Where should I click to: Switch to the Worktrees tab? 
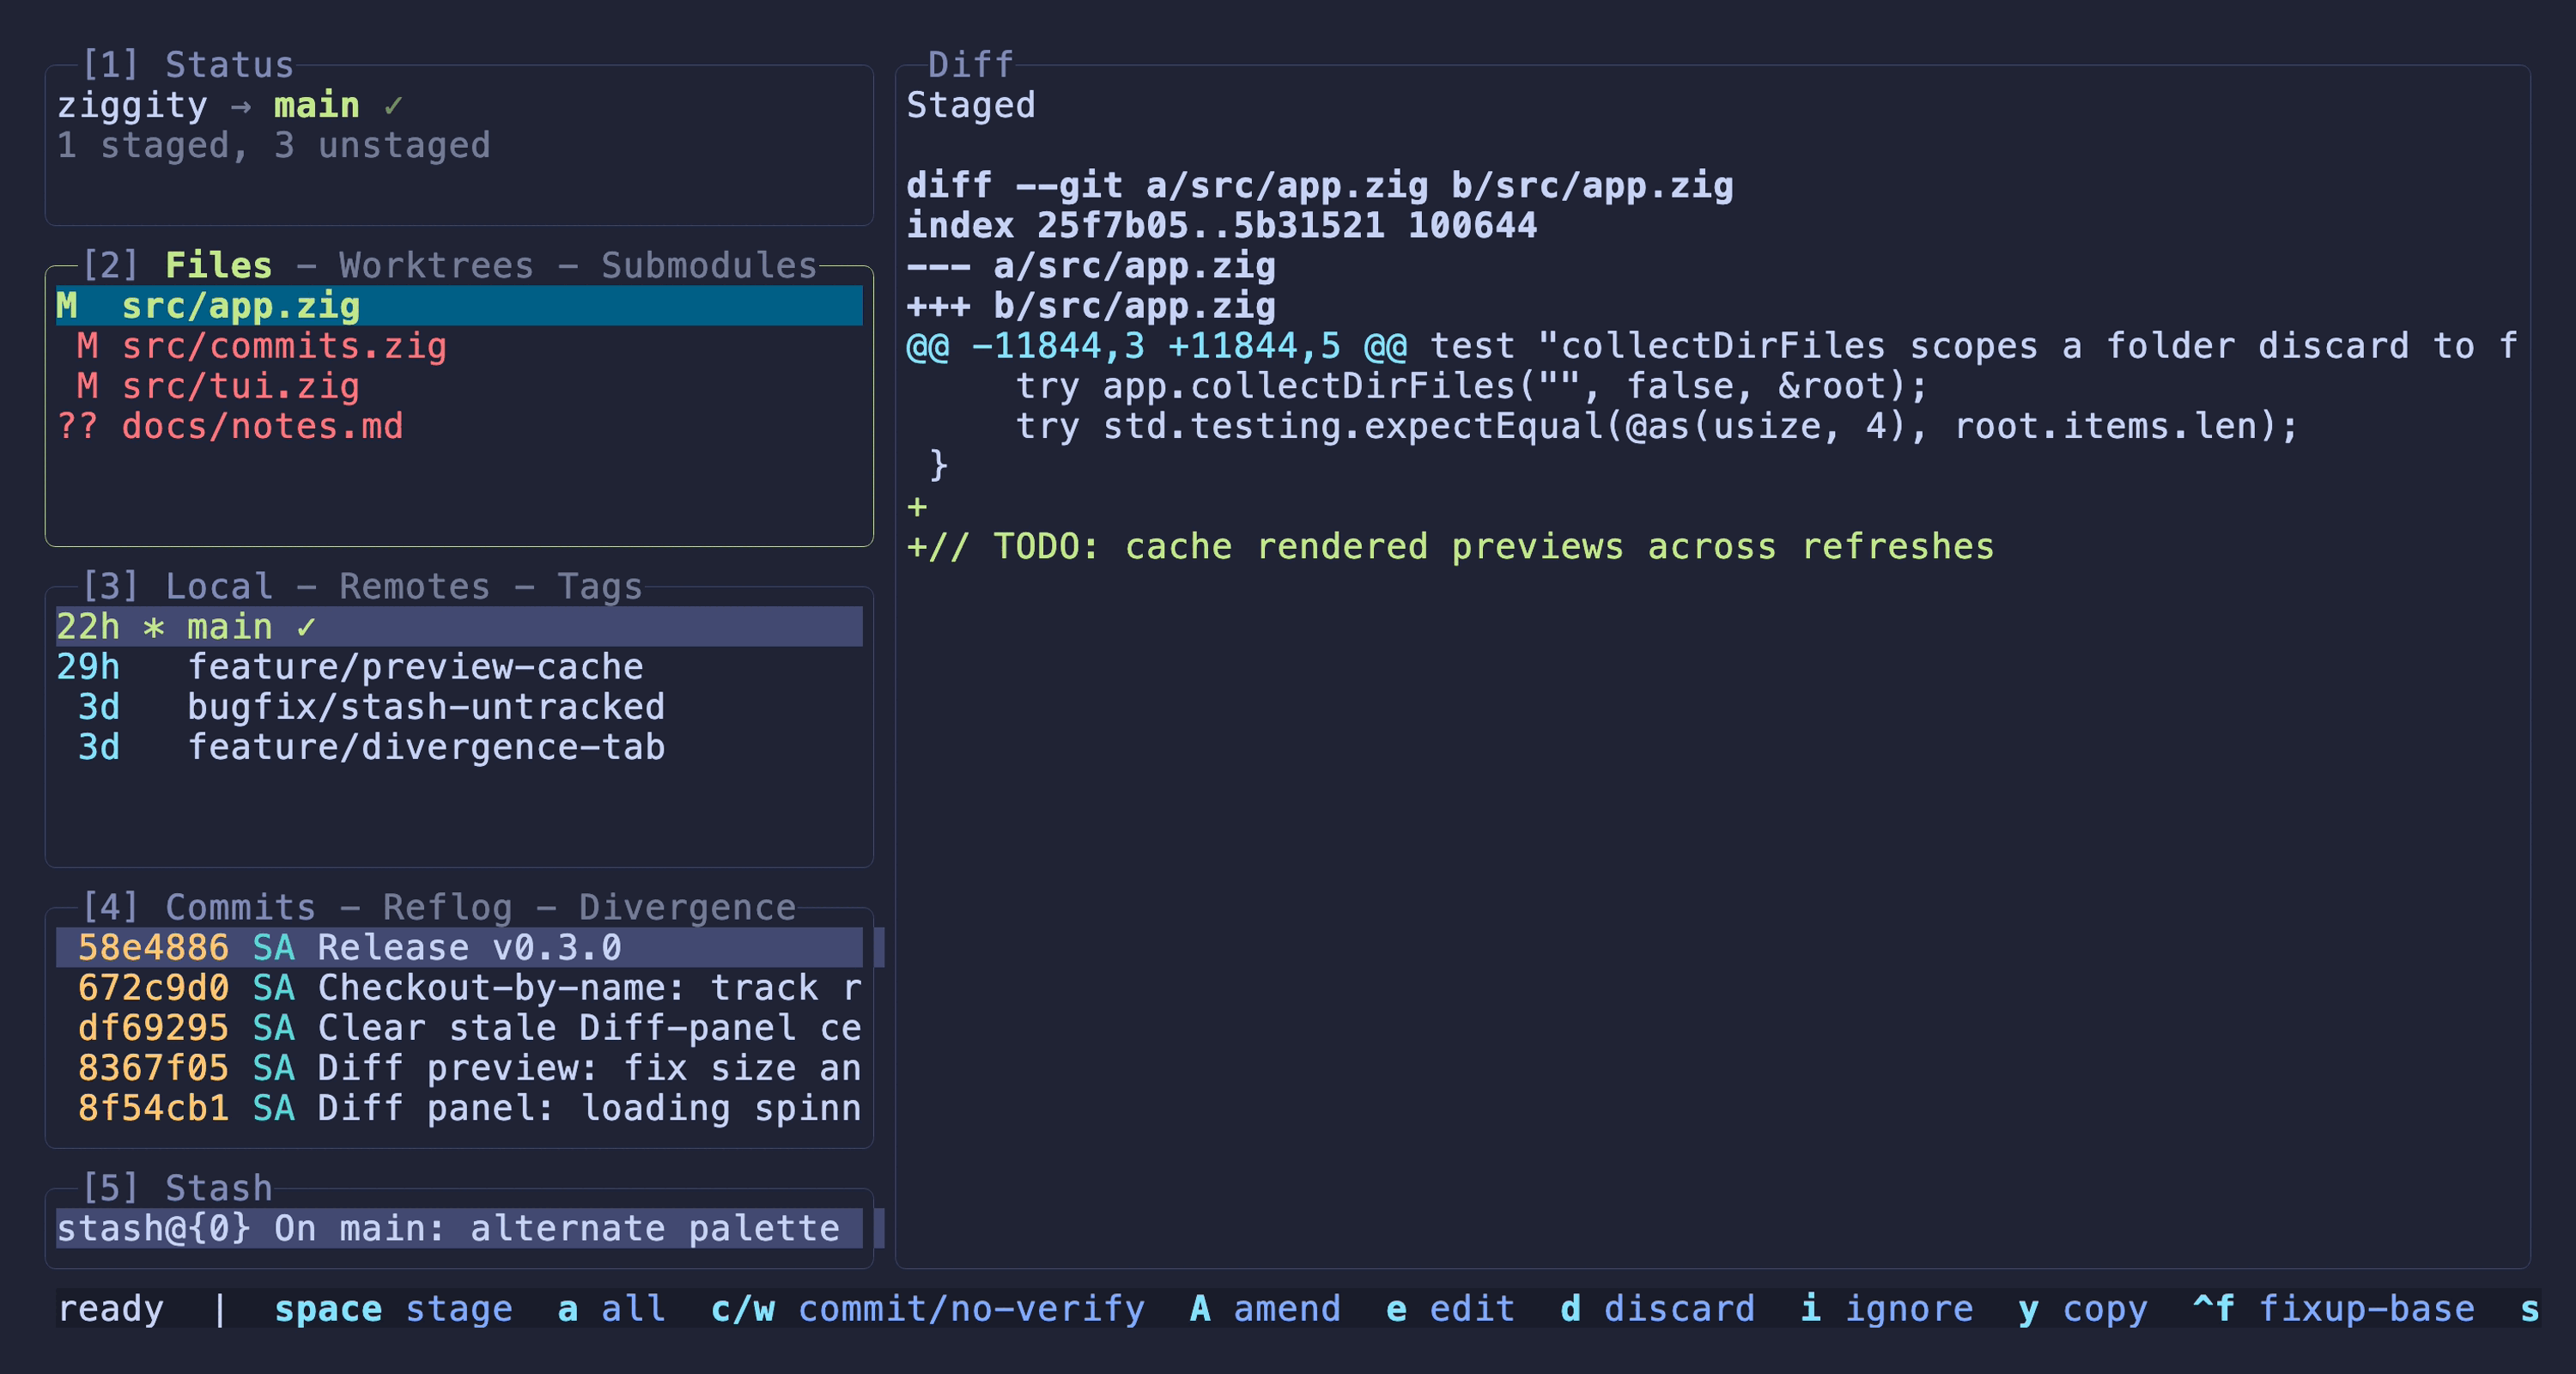[x=436, y=265]
